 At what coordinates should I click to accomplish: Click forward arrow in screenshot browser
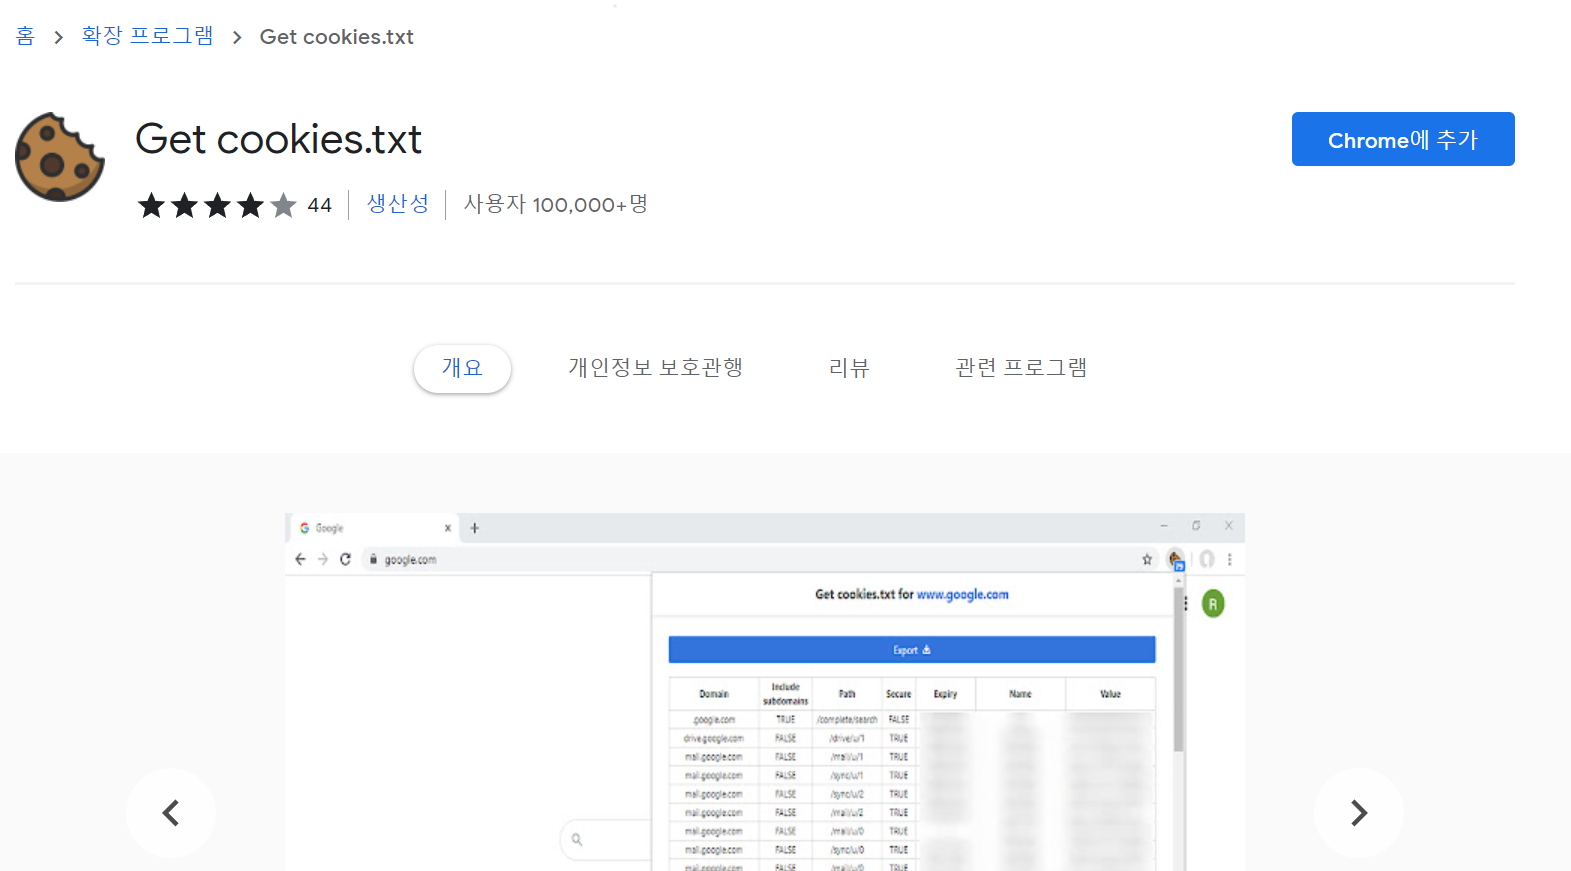323,559
